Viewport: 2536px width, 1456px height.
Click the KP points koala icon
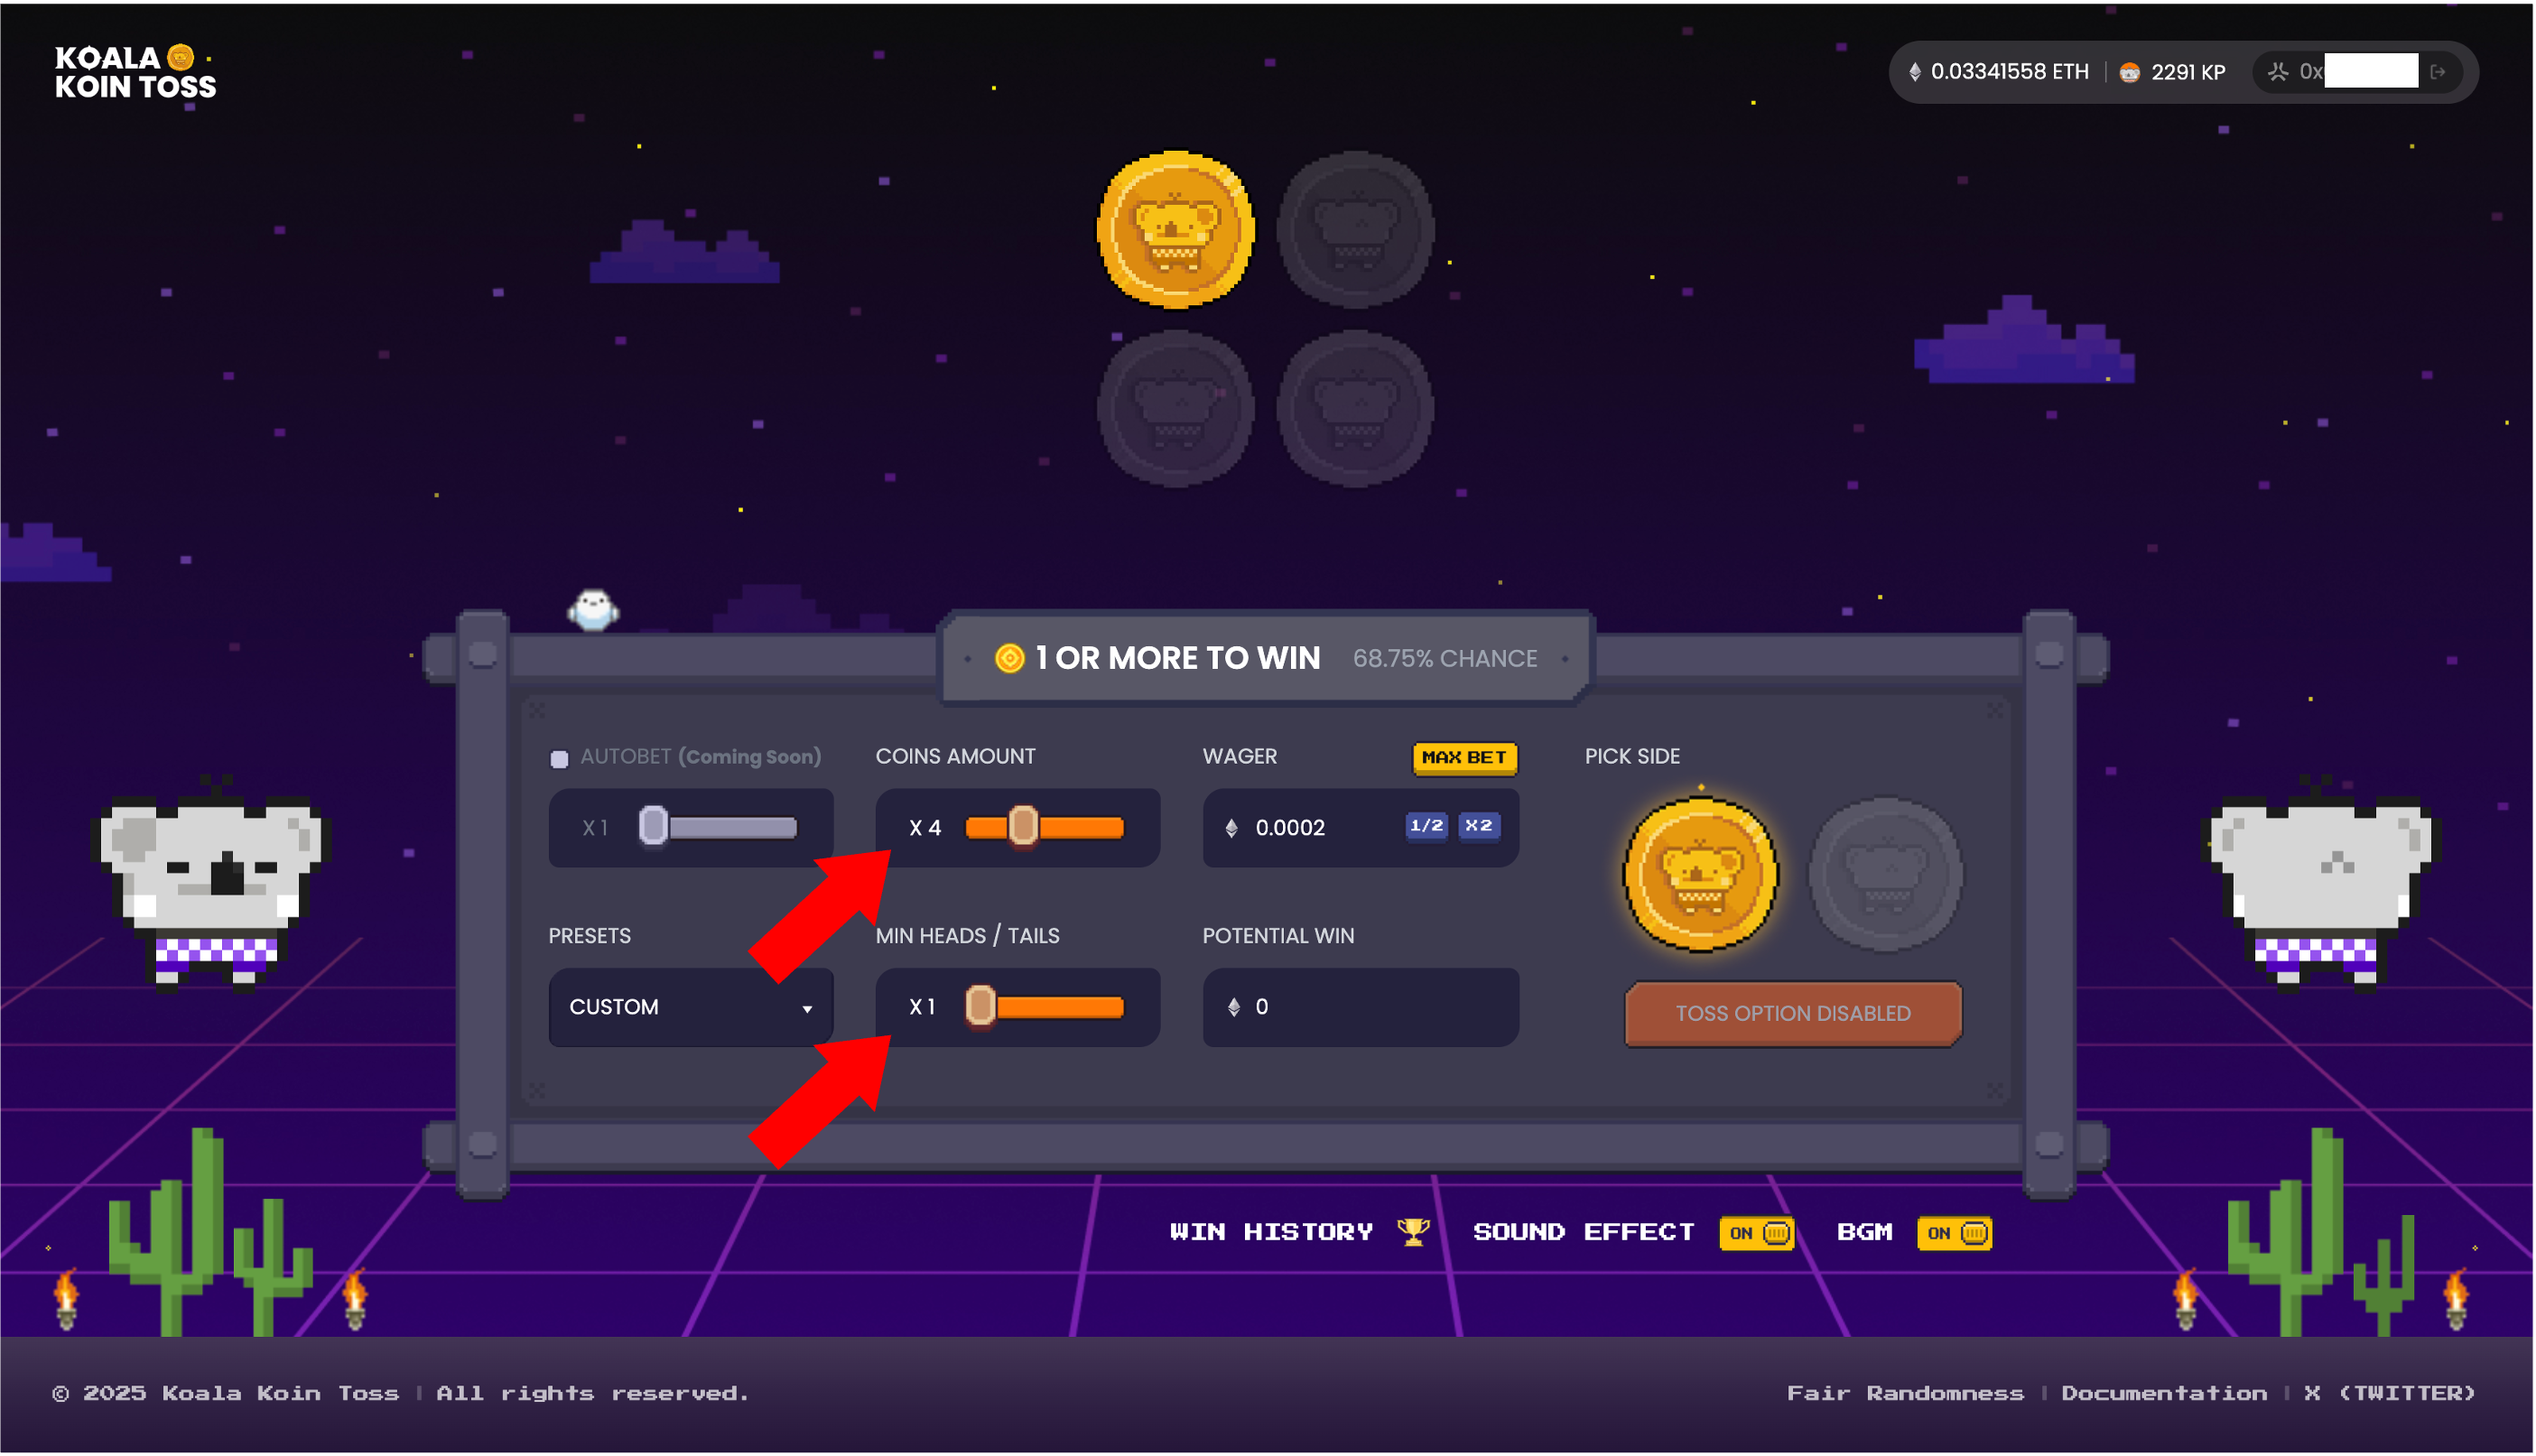coord(2129,72)
